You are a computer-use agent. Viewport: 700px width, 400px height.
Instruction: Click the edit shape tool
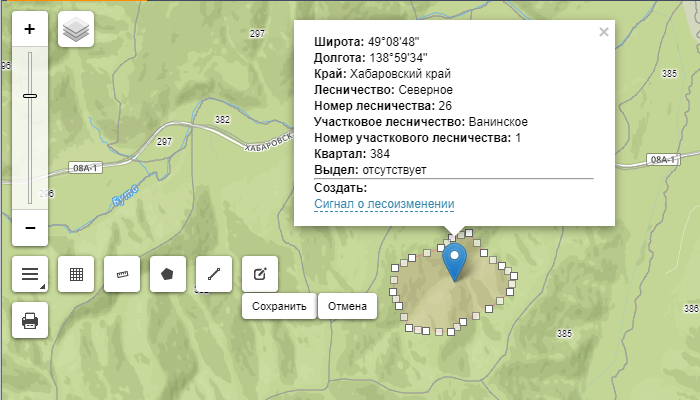click(x=260, y=273)
